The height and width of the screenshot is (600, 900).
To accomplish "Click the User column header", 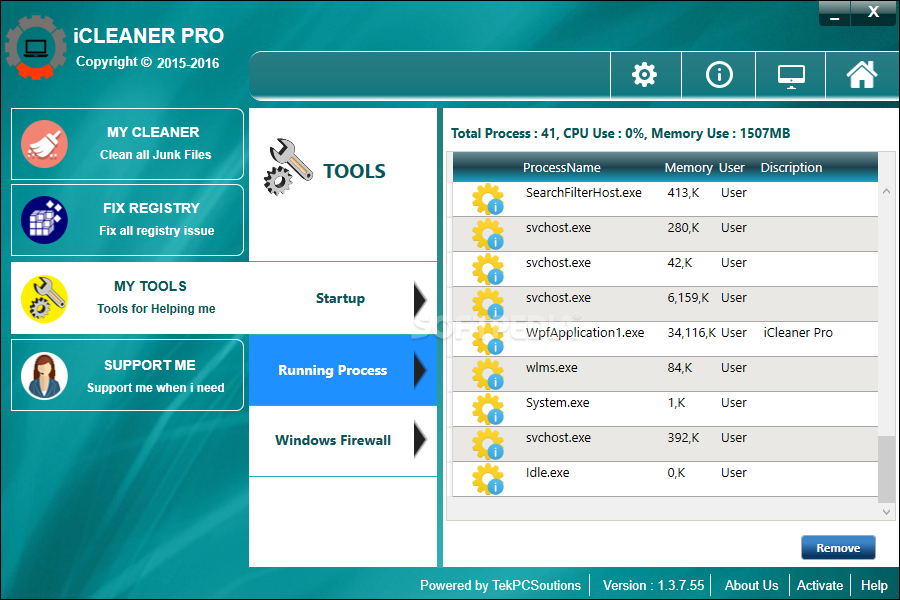I will pyautogui.click(x=732, y=168).
